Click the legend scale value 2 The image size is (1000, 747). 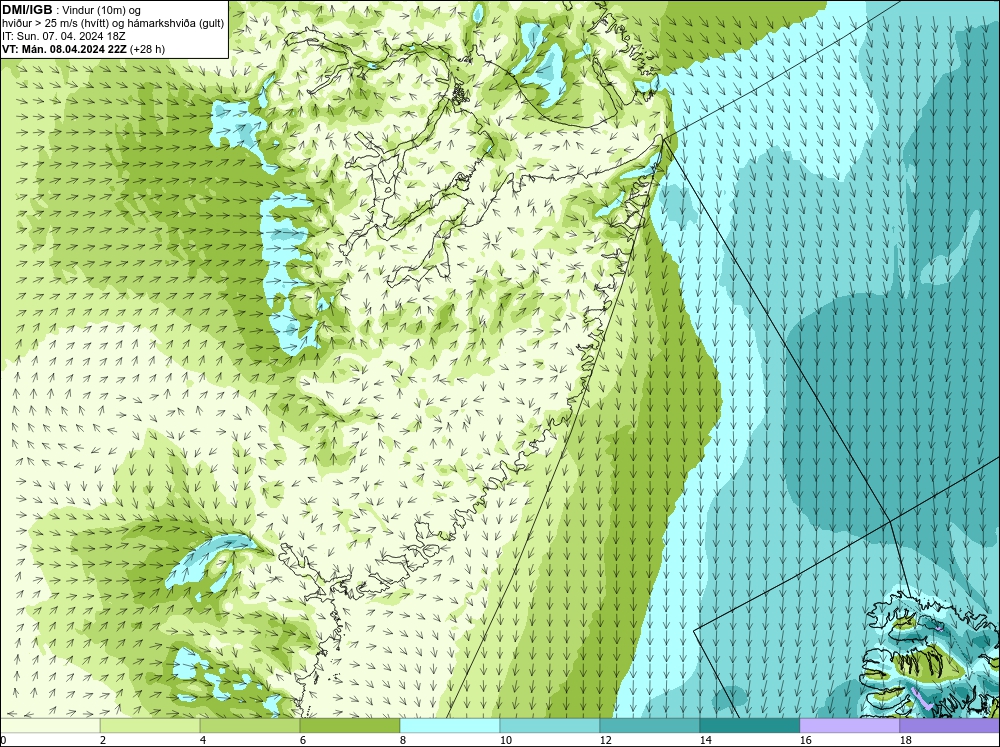[103, 740]
